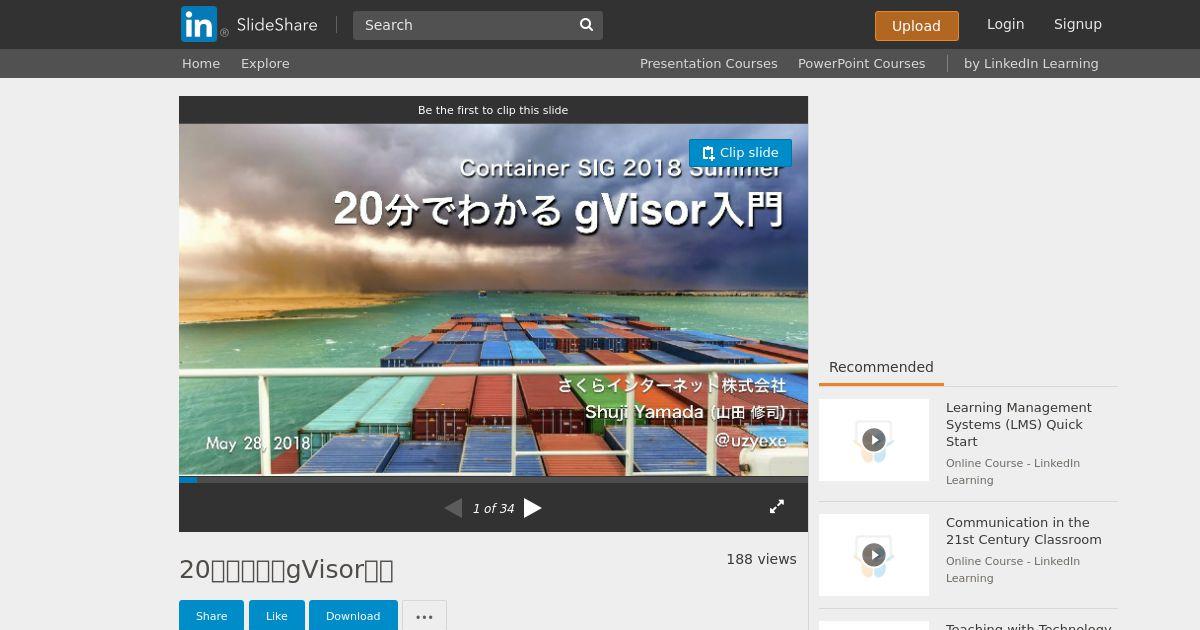Open the Login link
Viewport: 1200px width, 630px height.
(x=1005, y=24)
